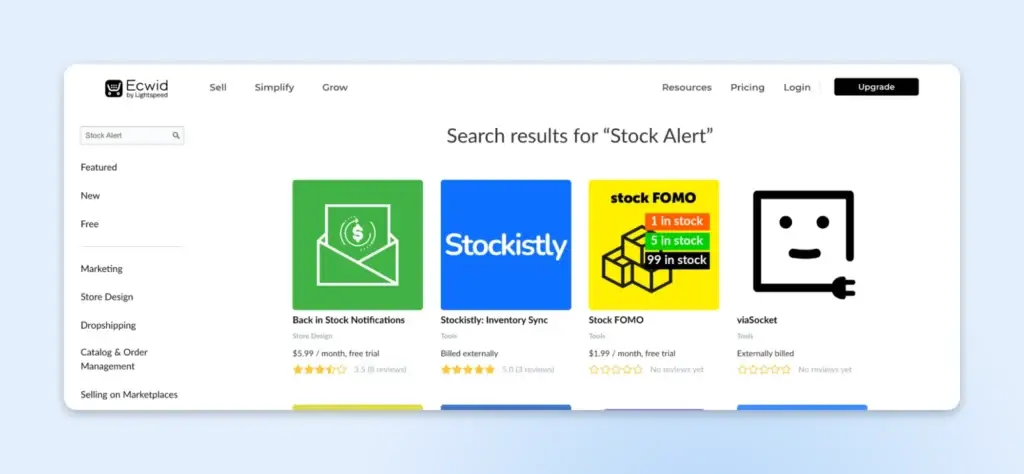Image resolution: width=1024 pixels, height=474 pixels.
Task: Open the Resources menu
Action: tap(686, 88)
